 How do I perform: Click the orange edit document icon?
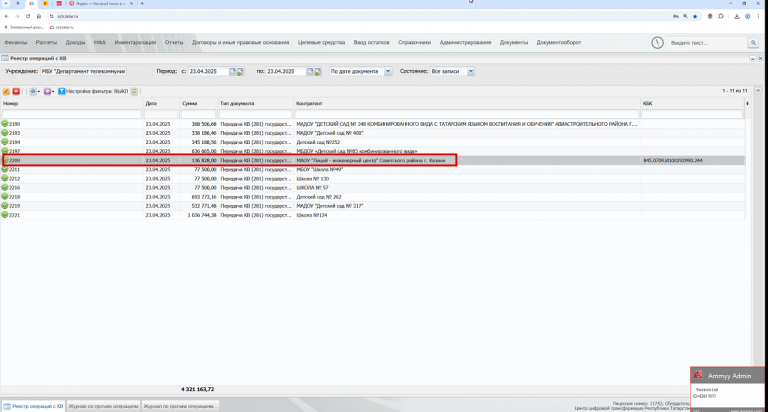6,92
